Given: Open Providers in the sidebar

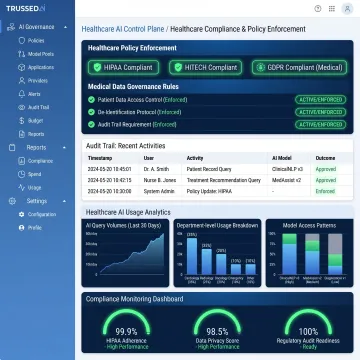Looking at the screenshot, I should click(38, 81).
